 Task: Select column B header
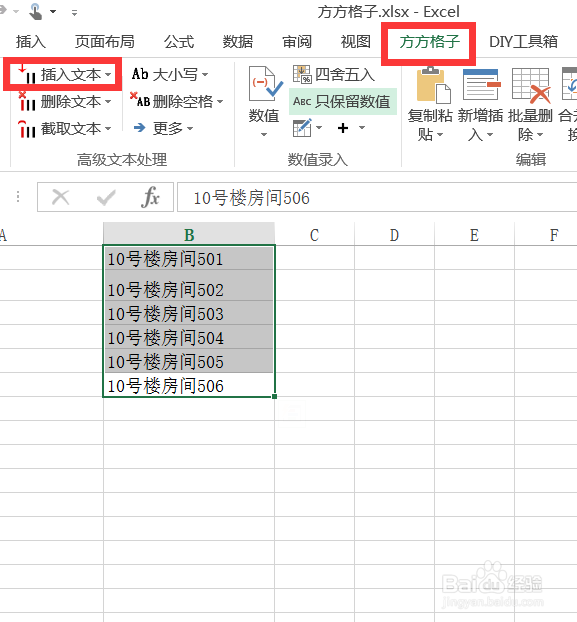[189, 234]
